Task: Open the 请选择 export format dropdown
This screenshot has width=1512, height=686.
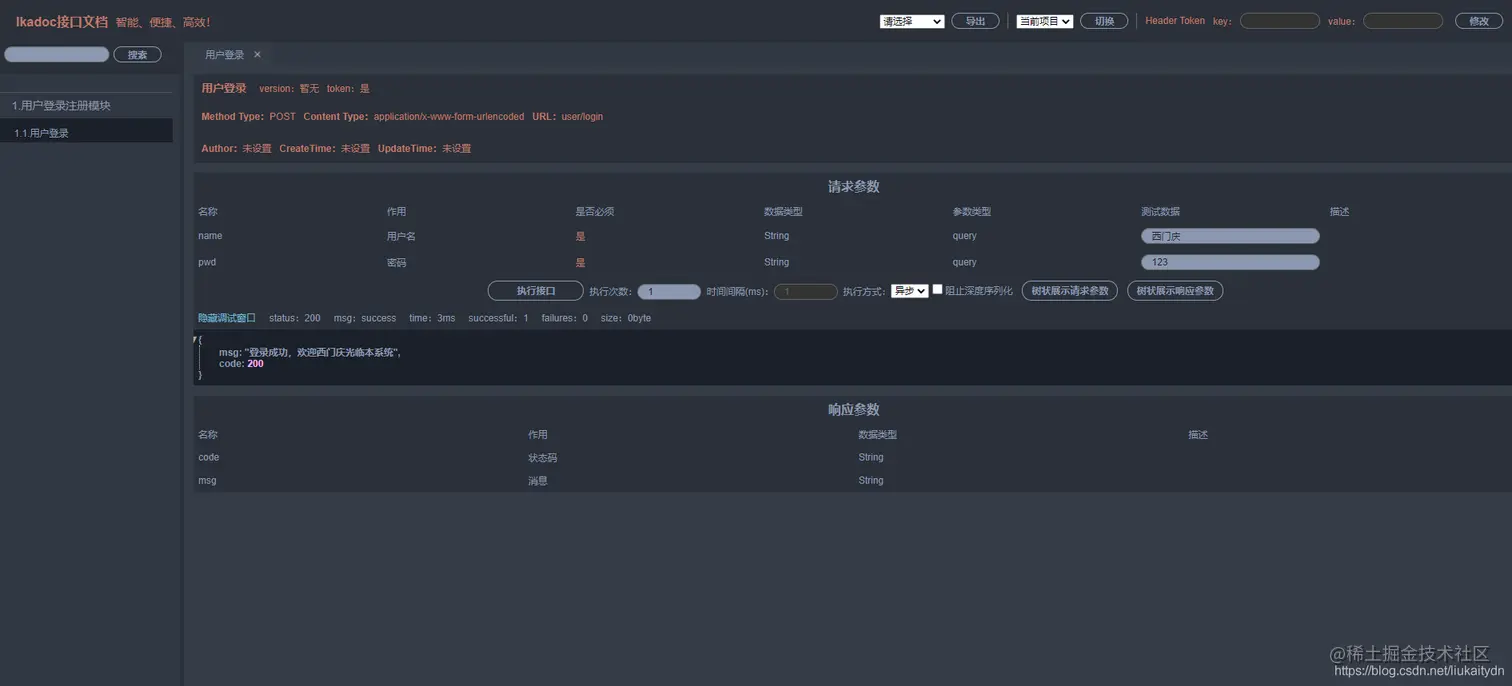Action: point(912,21)
